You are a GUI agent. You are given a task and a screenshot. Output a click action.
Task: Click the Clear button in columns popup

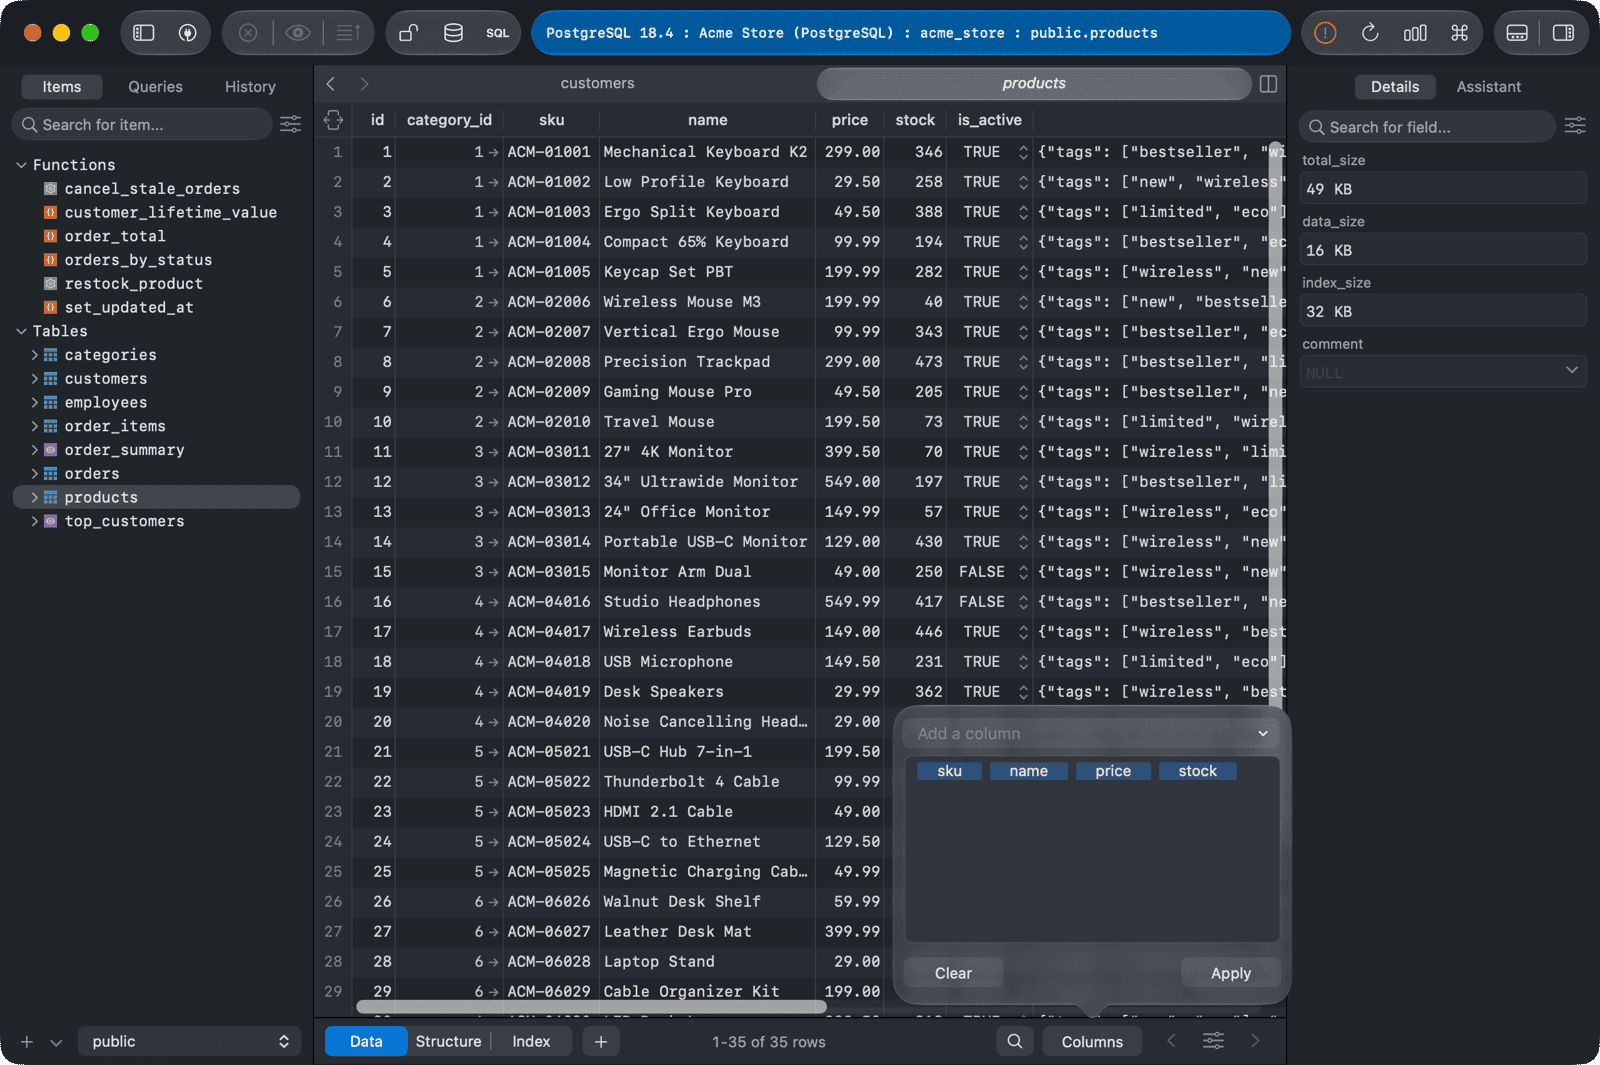click(953, 973)
